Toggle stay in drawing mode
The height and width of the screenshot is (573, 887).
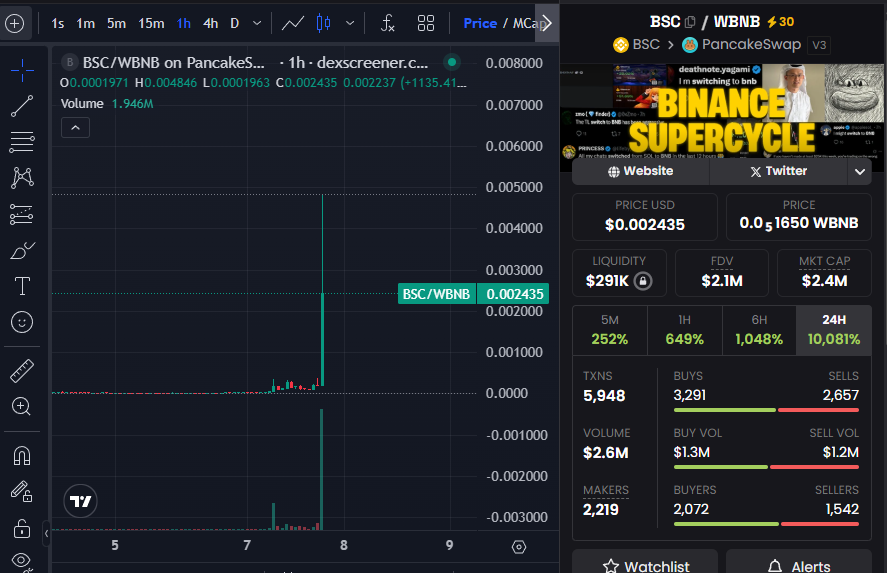click(x=22, y=492)
